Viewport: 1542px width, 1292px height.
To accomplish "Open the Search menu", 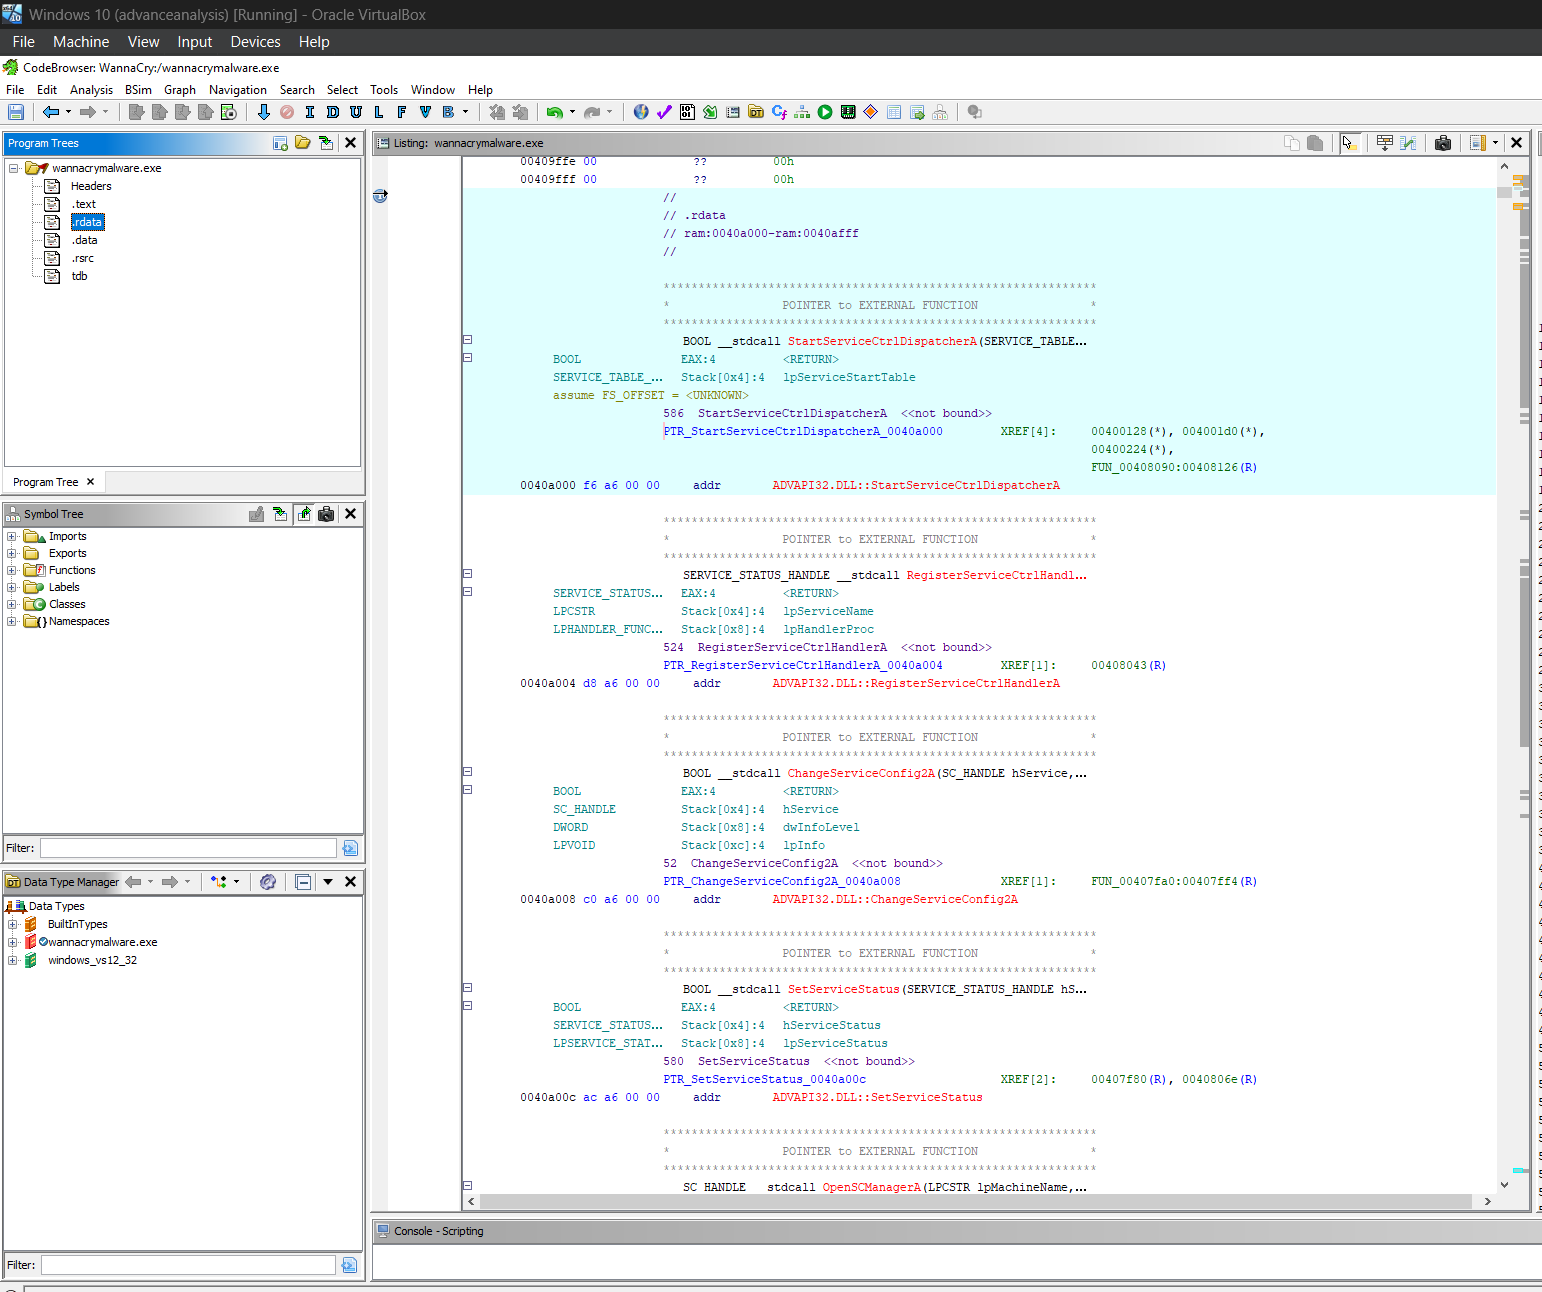I will 297,90.
